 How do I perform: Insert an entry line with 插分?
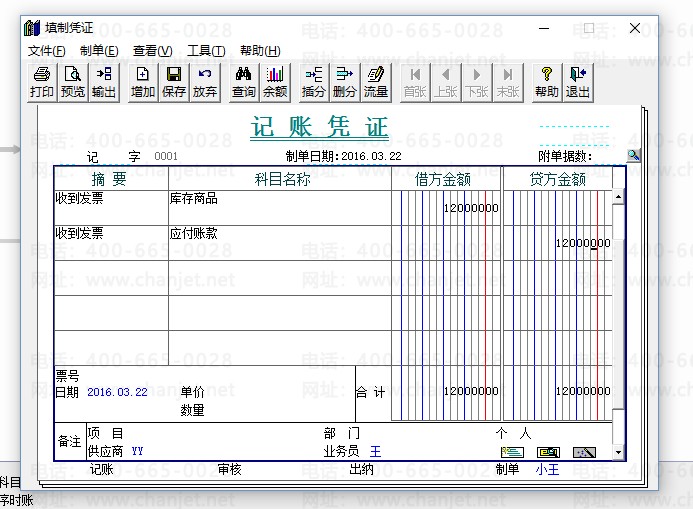click(314, 82)
